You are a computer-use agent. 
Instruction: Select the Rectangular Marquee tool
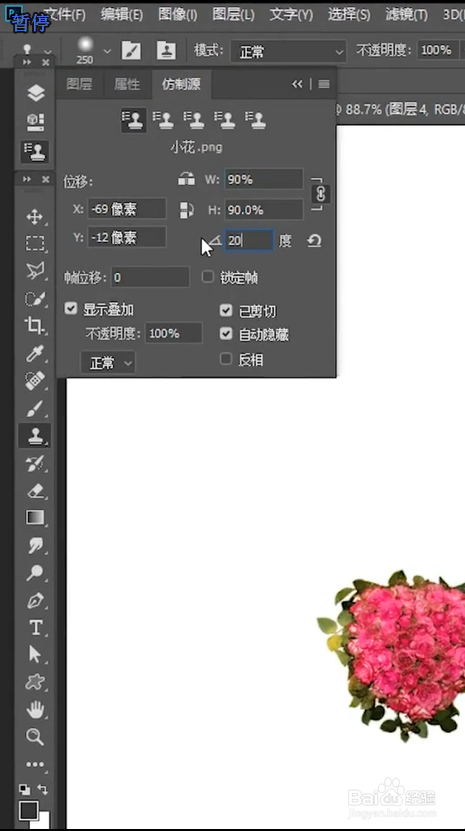[35, 243]
